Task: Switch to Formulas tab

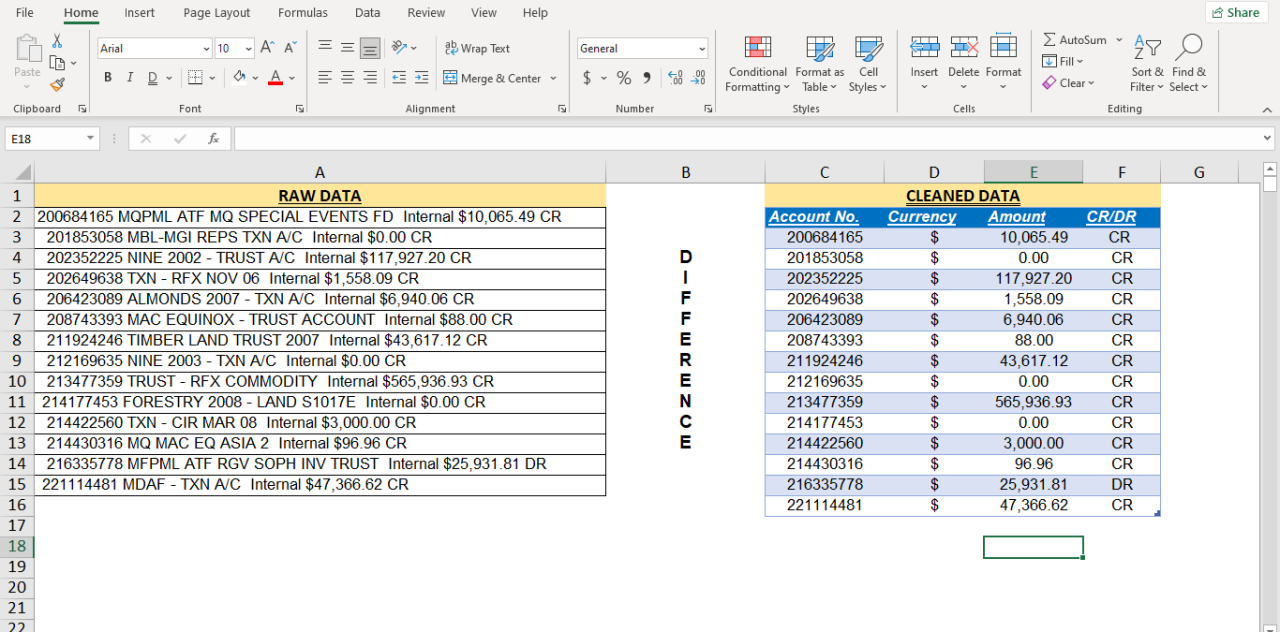Action: 303,13
